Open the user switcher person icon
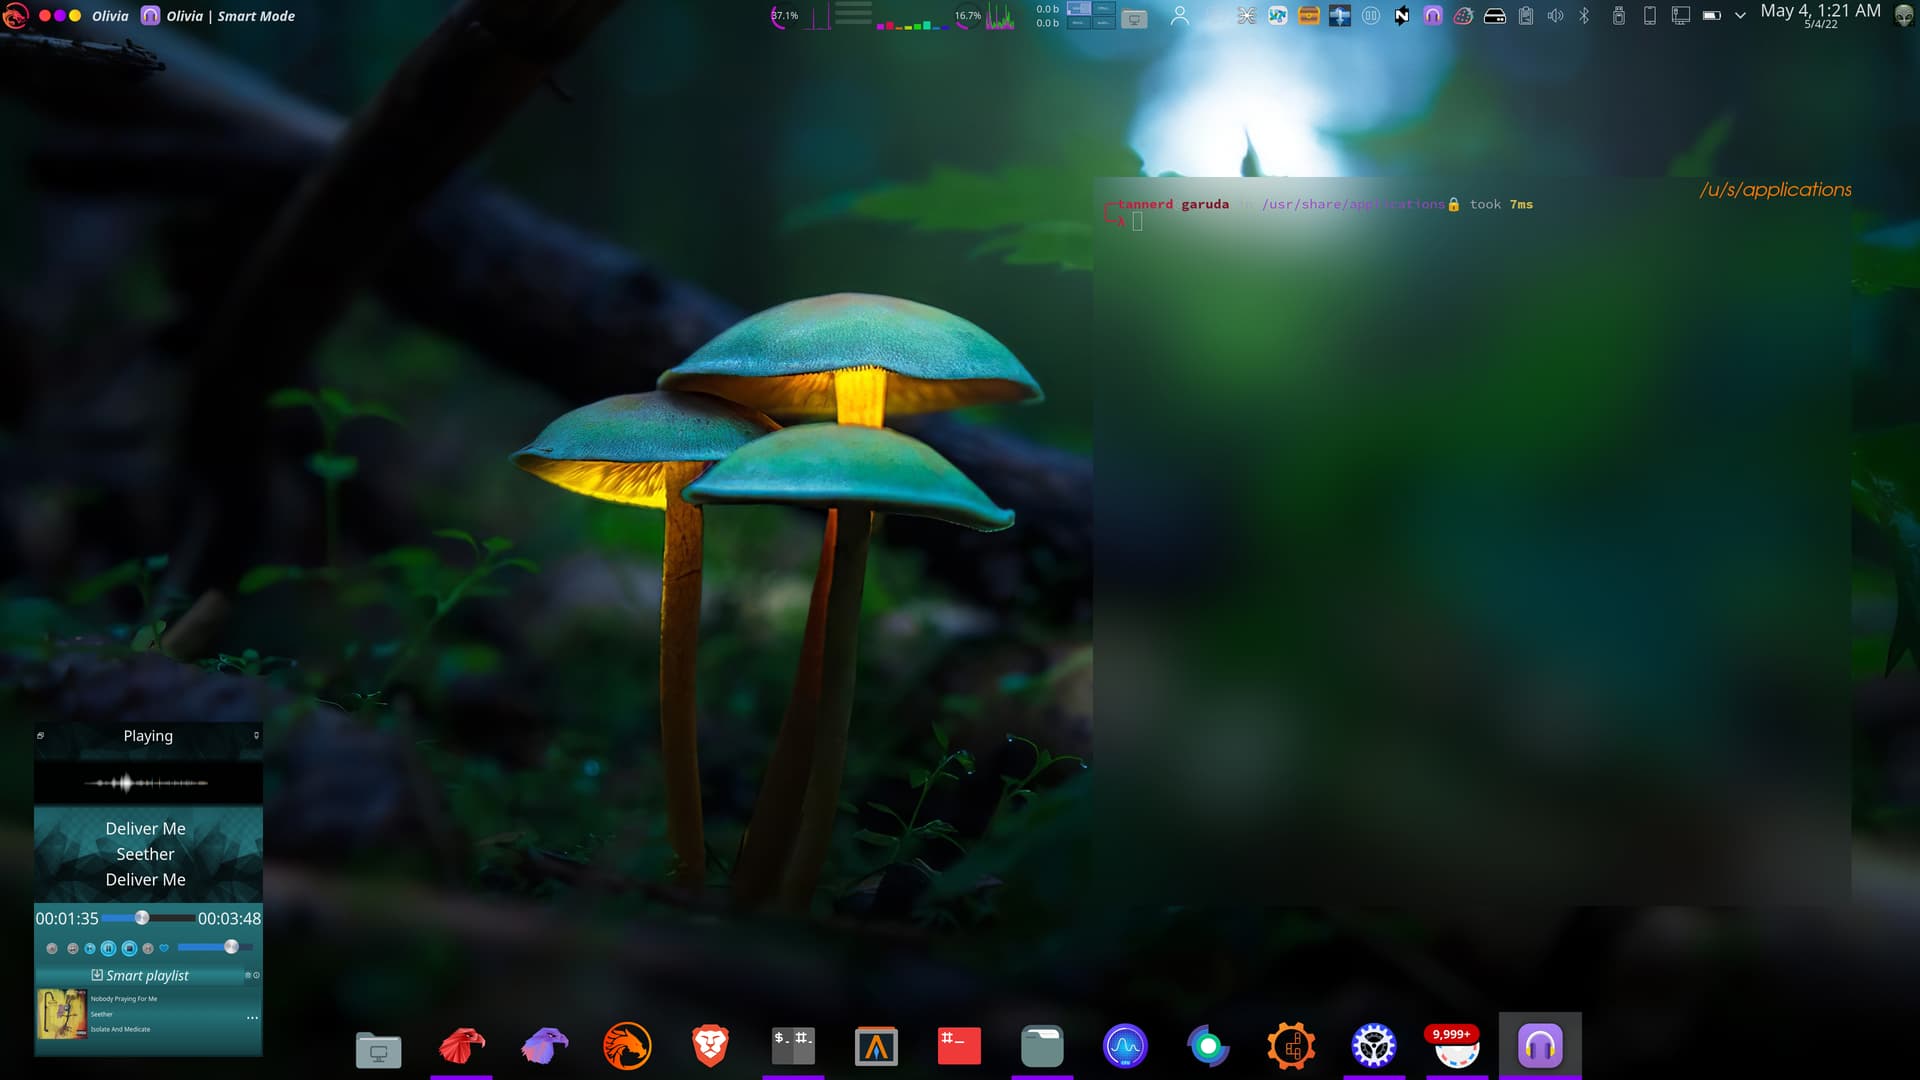Image resolution: width=1920 pixels, height=1080 pixels. click(1180, 16)
